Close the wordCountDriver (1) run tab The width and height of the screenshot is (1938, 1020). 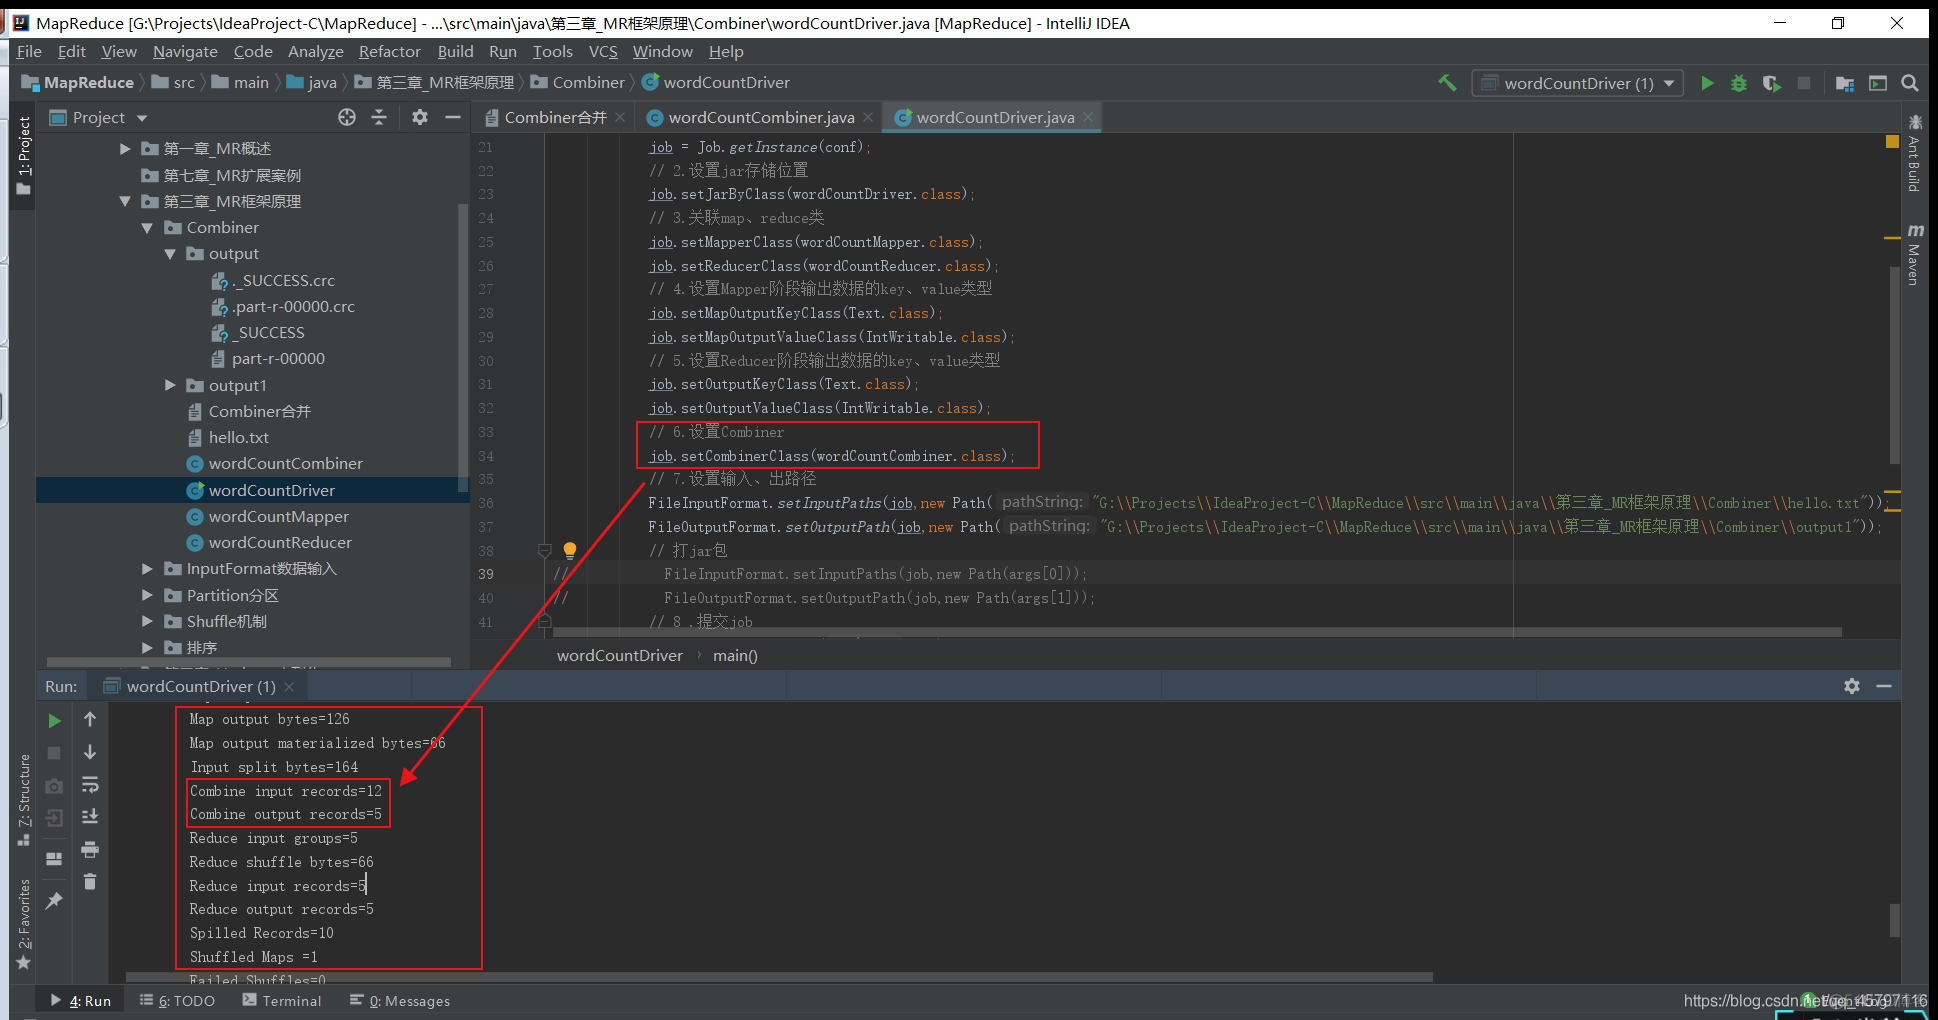pos(290,687)
